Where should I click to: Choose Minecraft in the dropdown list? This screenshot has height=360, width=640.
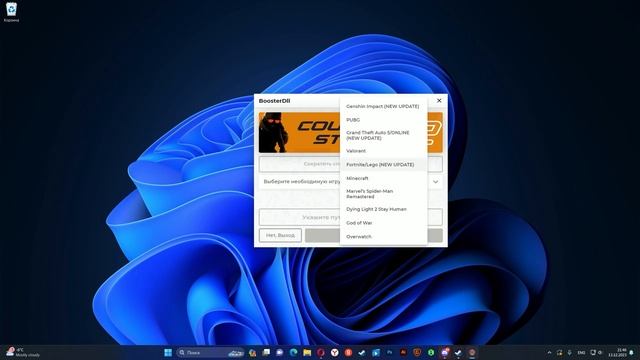(x=383, y=178)
